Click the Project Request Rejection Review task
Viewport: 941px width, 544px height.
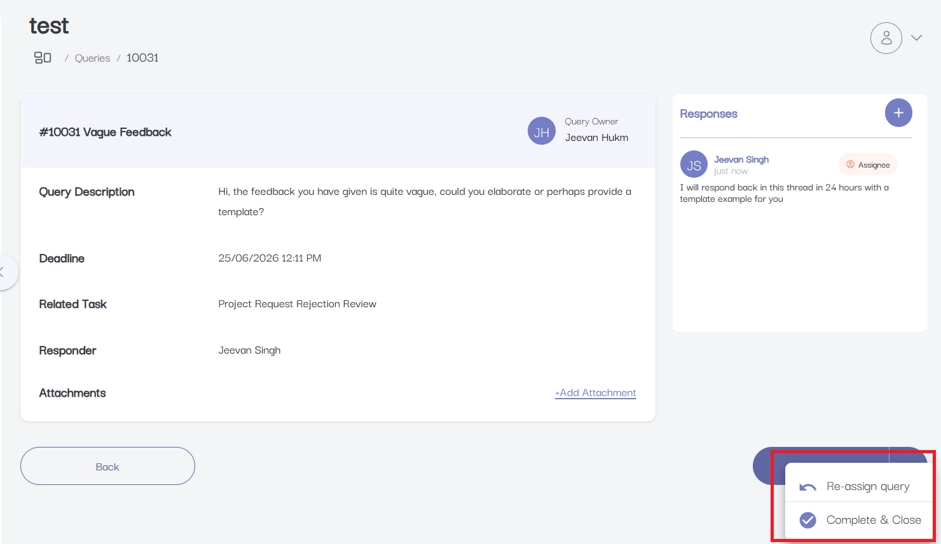pyautogui.click(x=297, y=304)
